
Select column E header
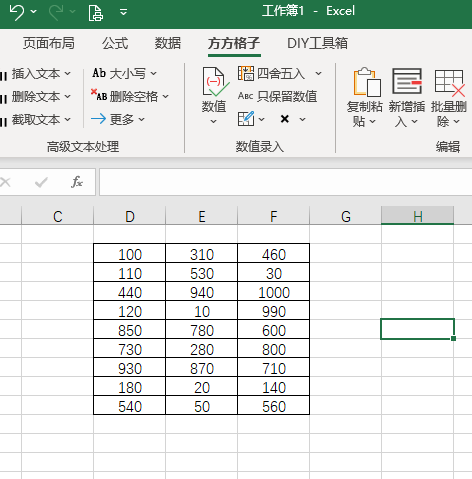[202, 216]
